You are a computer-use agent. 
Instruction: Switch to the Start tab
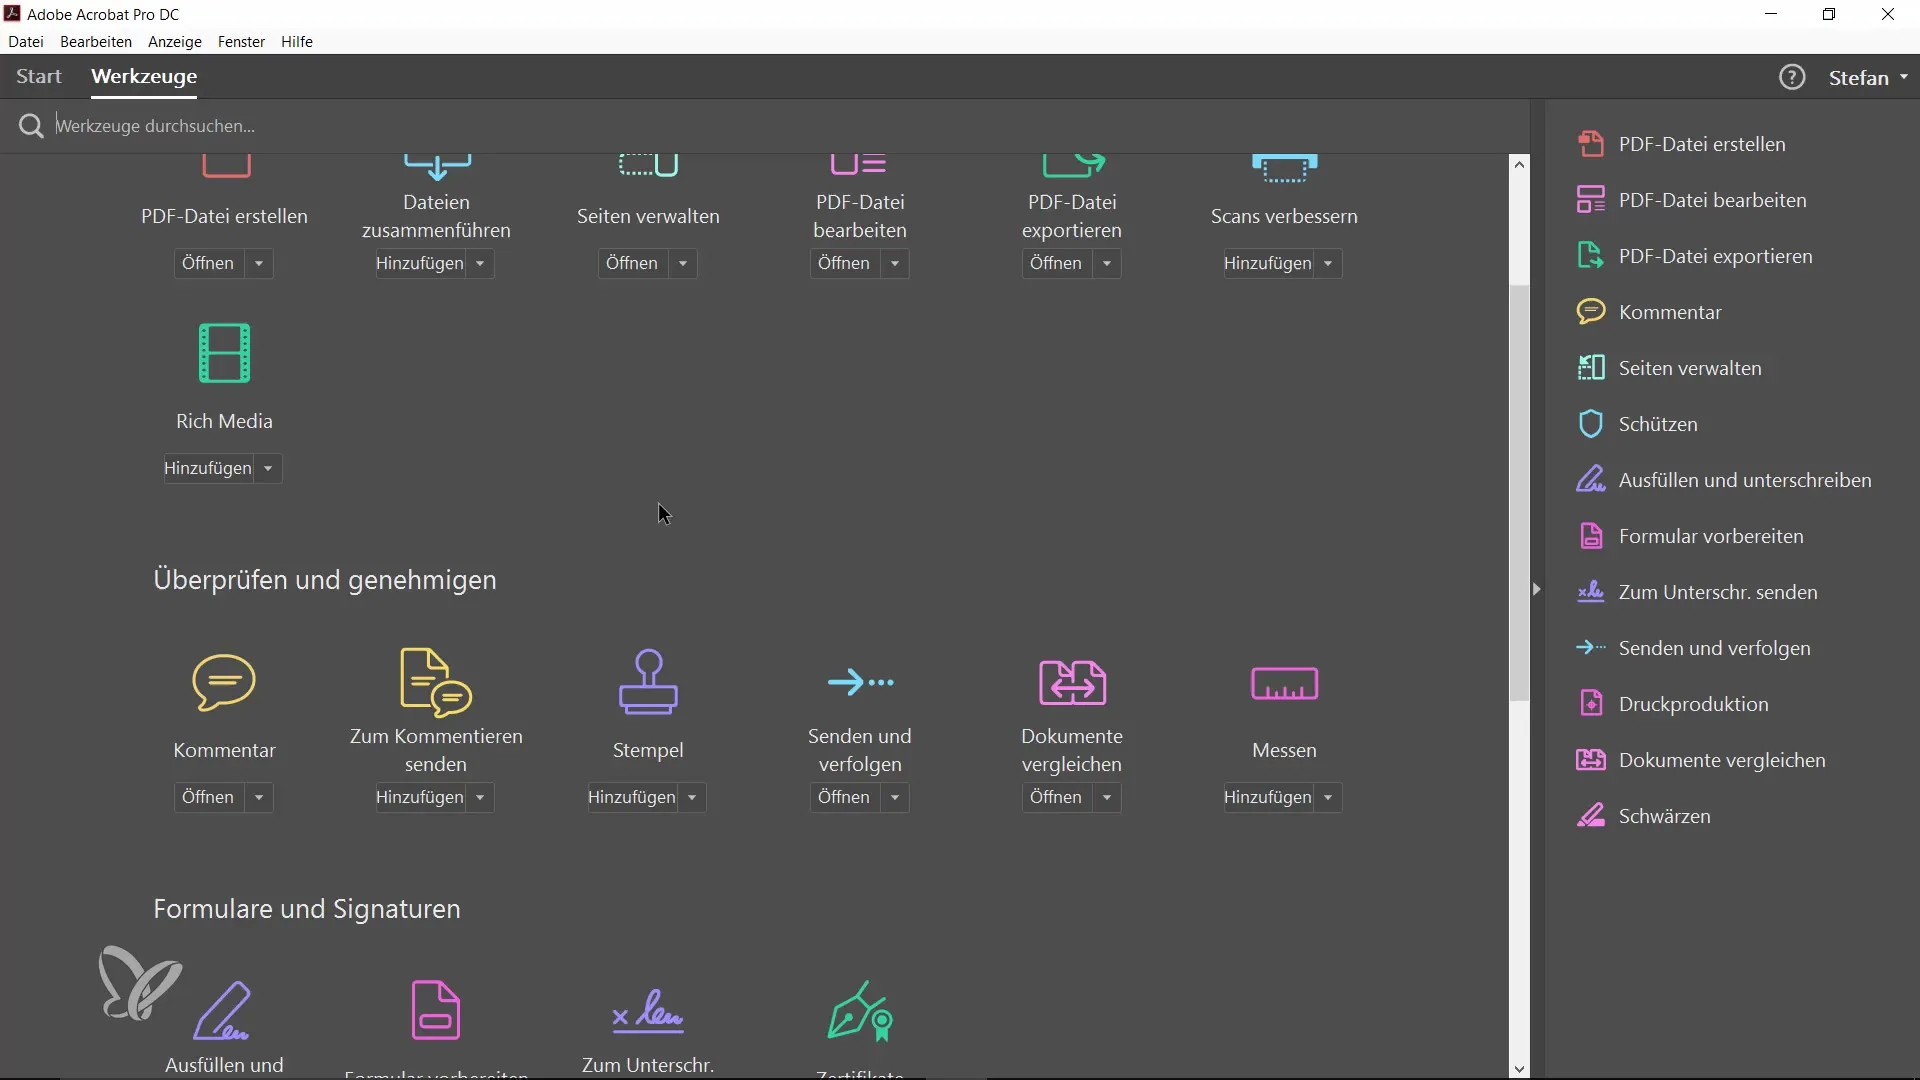(x=39, y=77)
